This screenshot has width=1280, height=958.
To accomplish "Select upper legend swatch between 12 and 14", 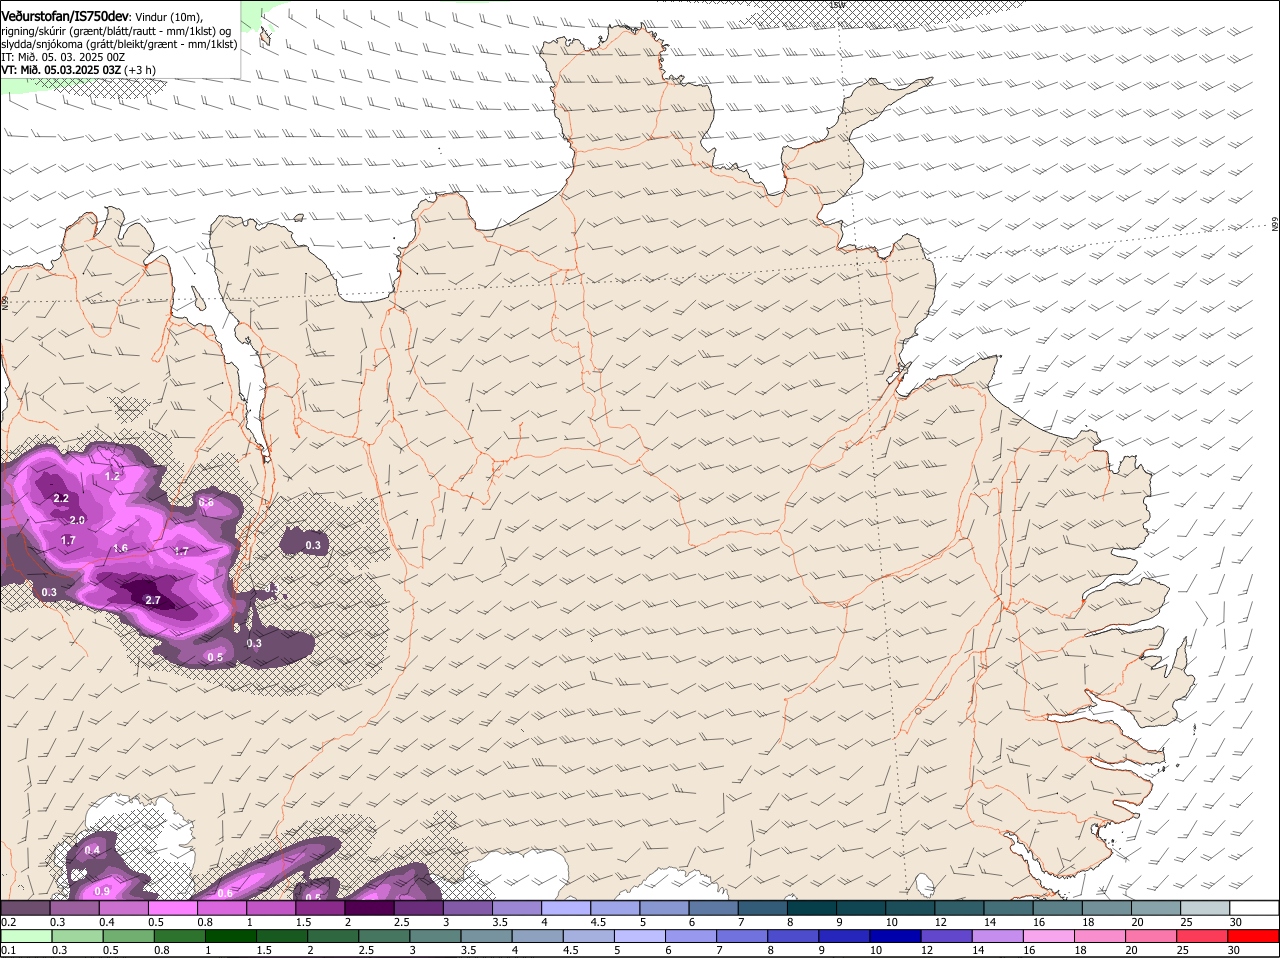I will [960, 907].
